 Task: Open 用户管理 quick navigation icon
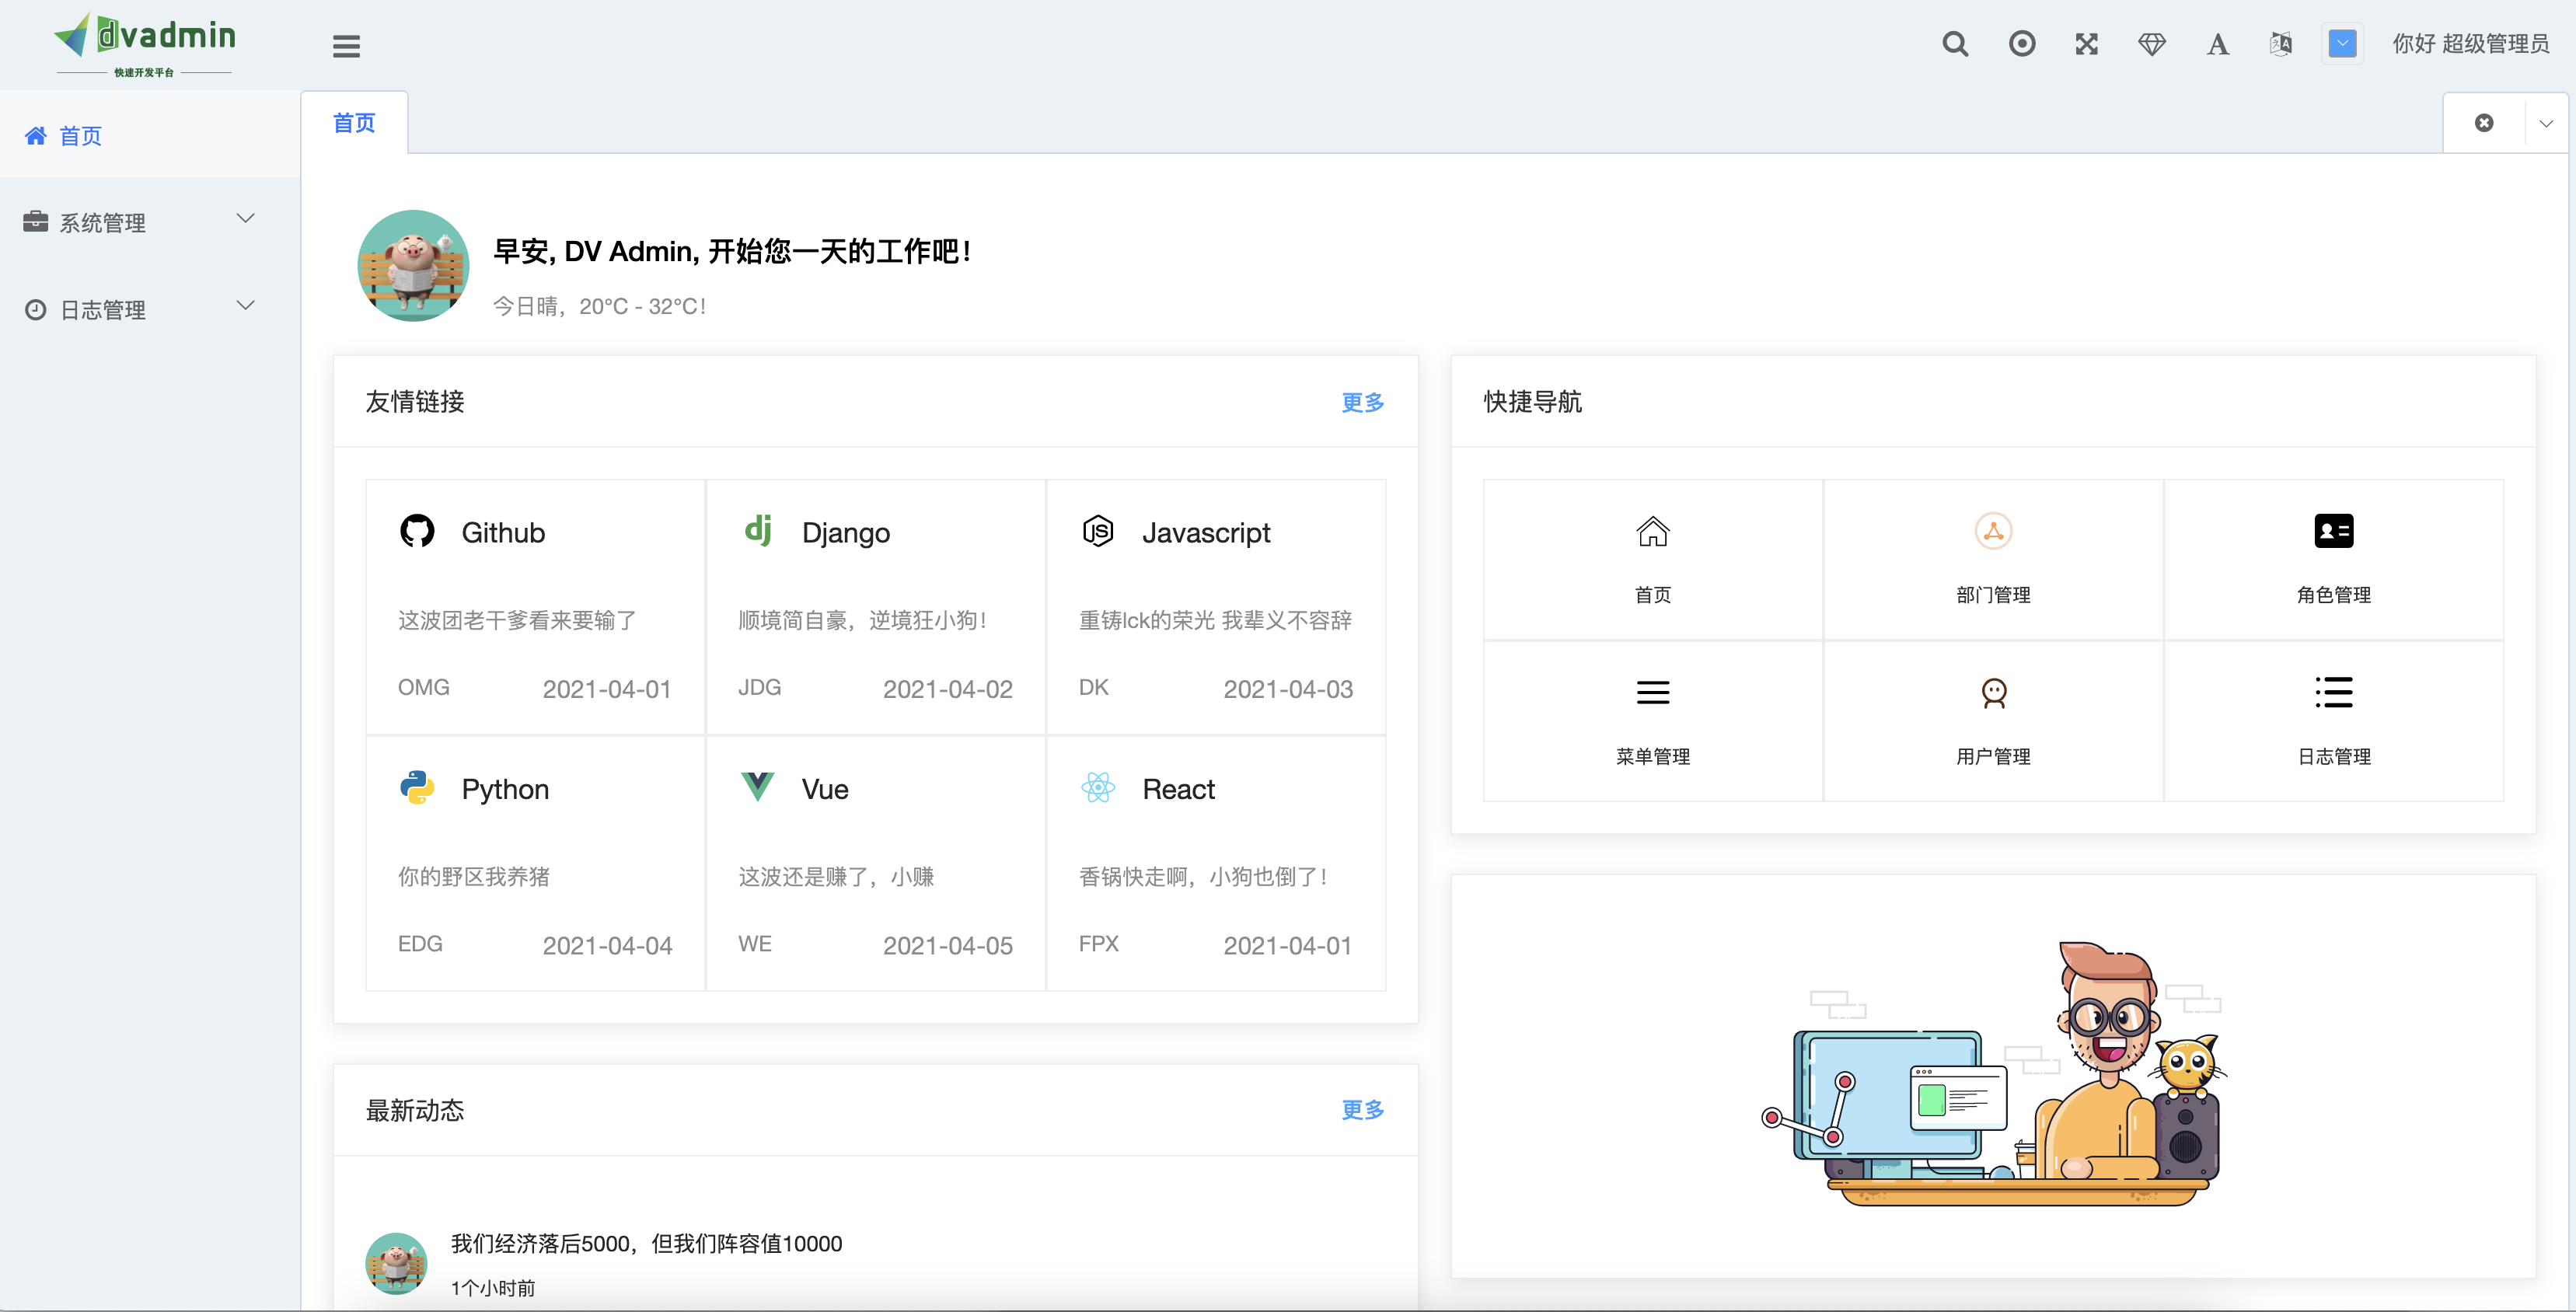point(1993,693)
